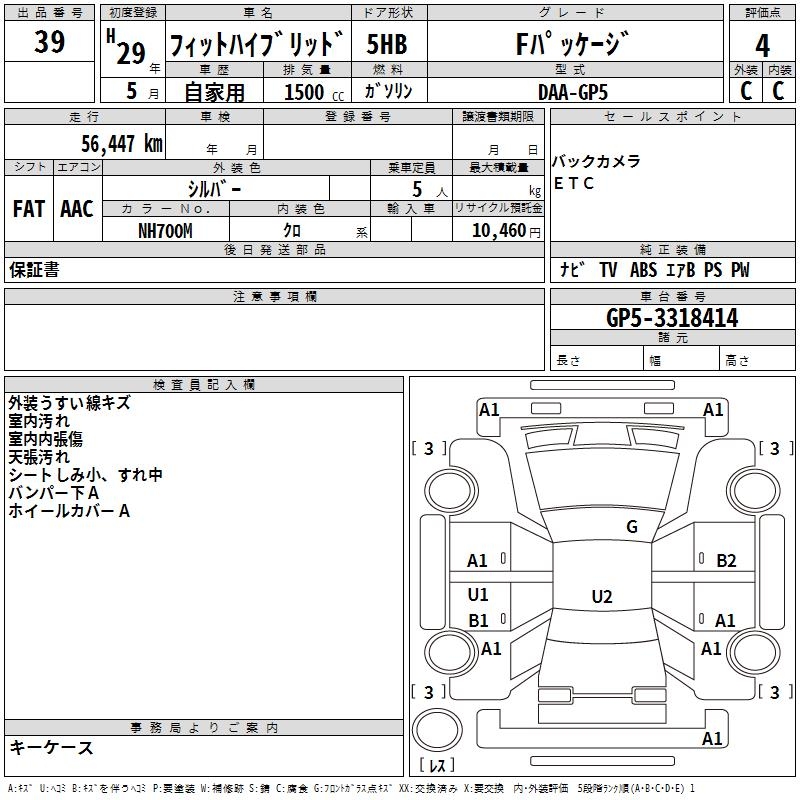Select the セールスポイント header

click(672, 116)
